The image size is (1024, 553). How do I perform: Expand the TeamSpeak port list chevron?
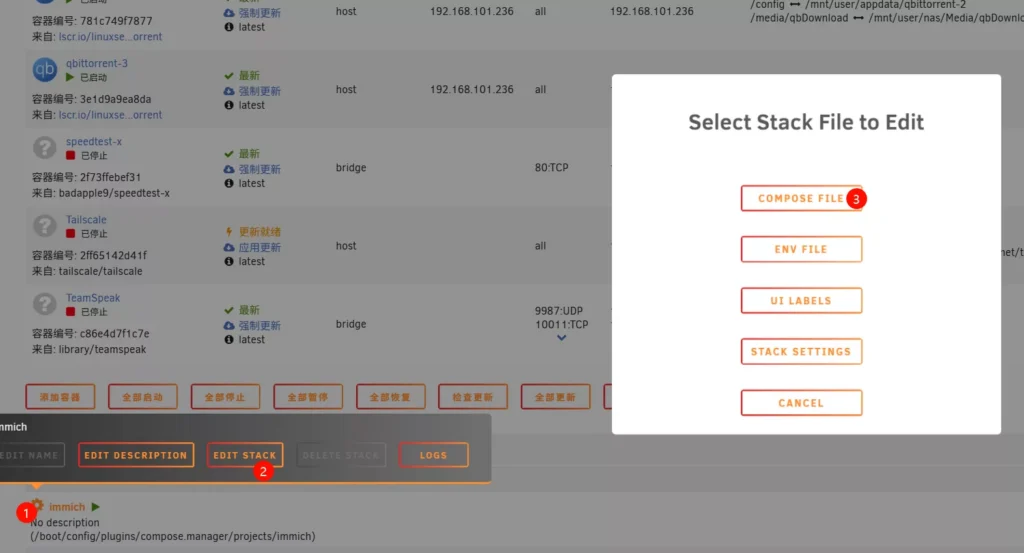[561, 338]
